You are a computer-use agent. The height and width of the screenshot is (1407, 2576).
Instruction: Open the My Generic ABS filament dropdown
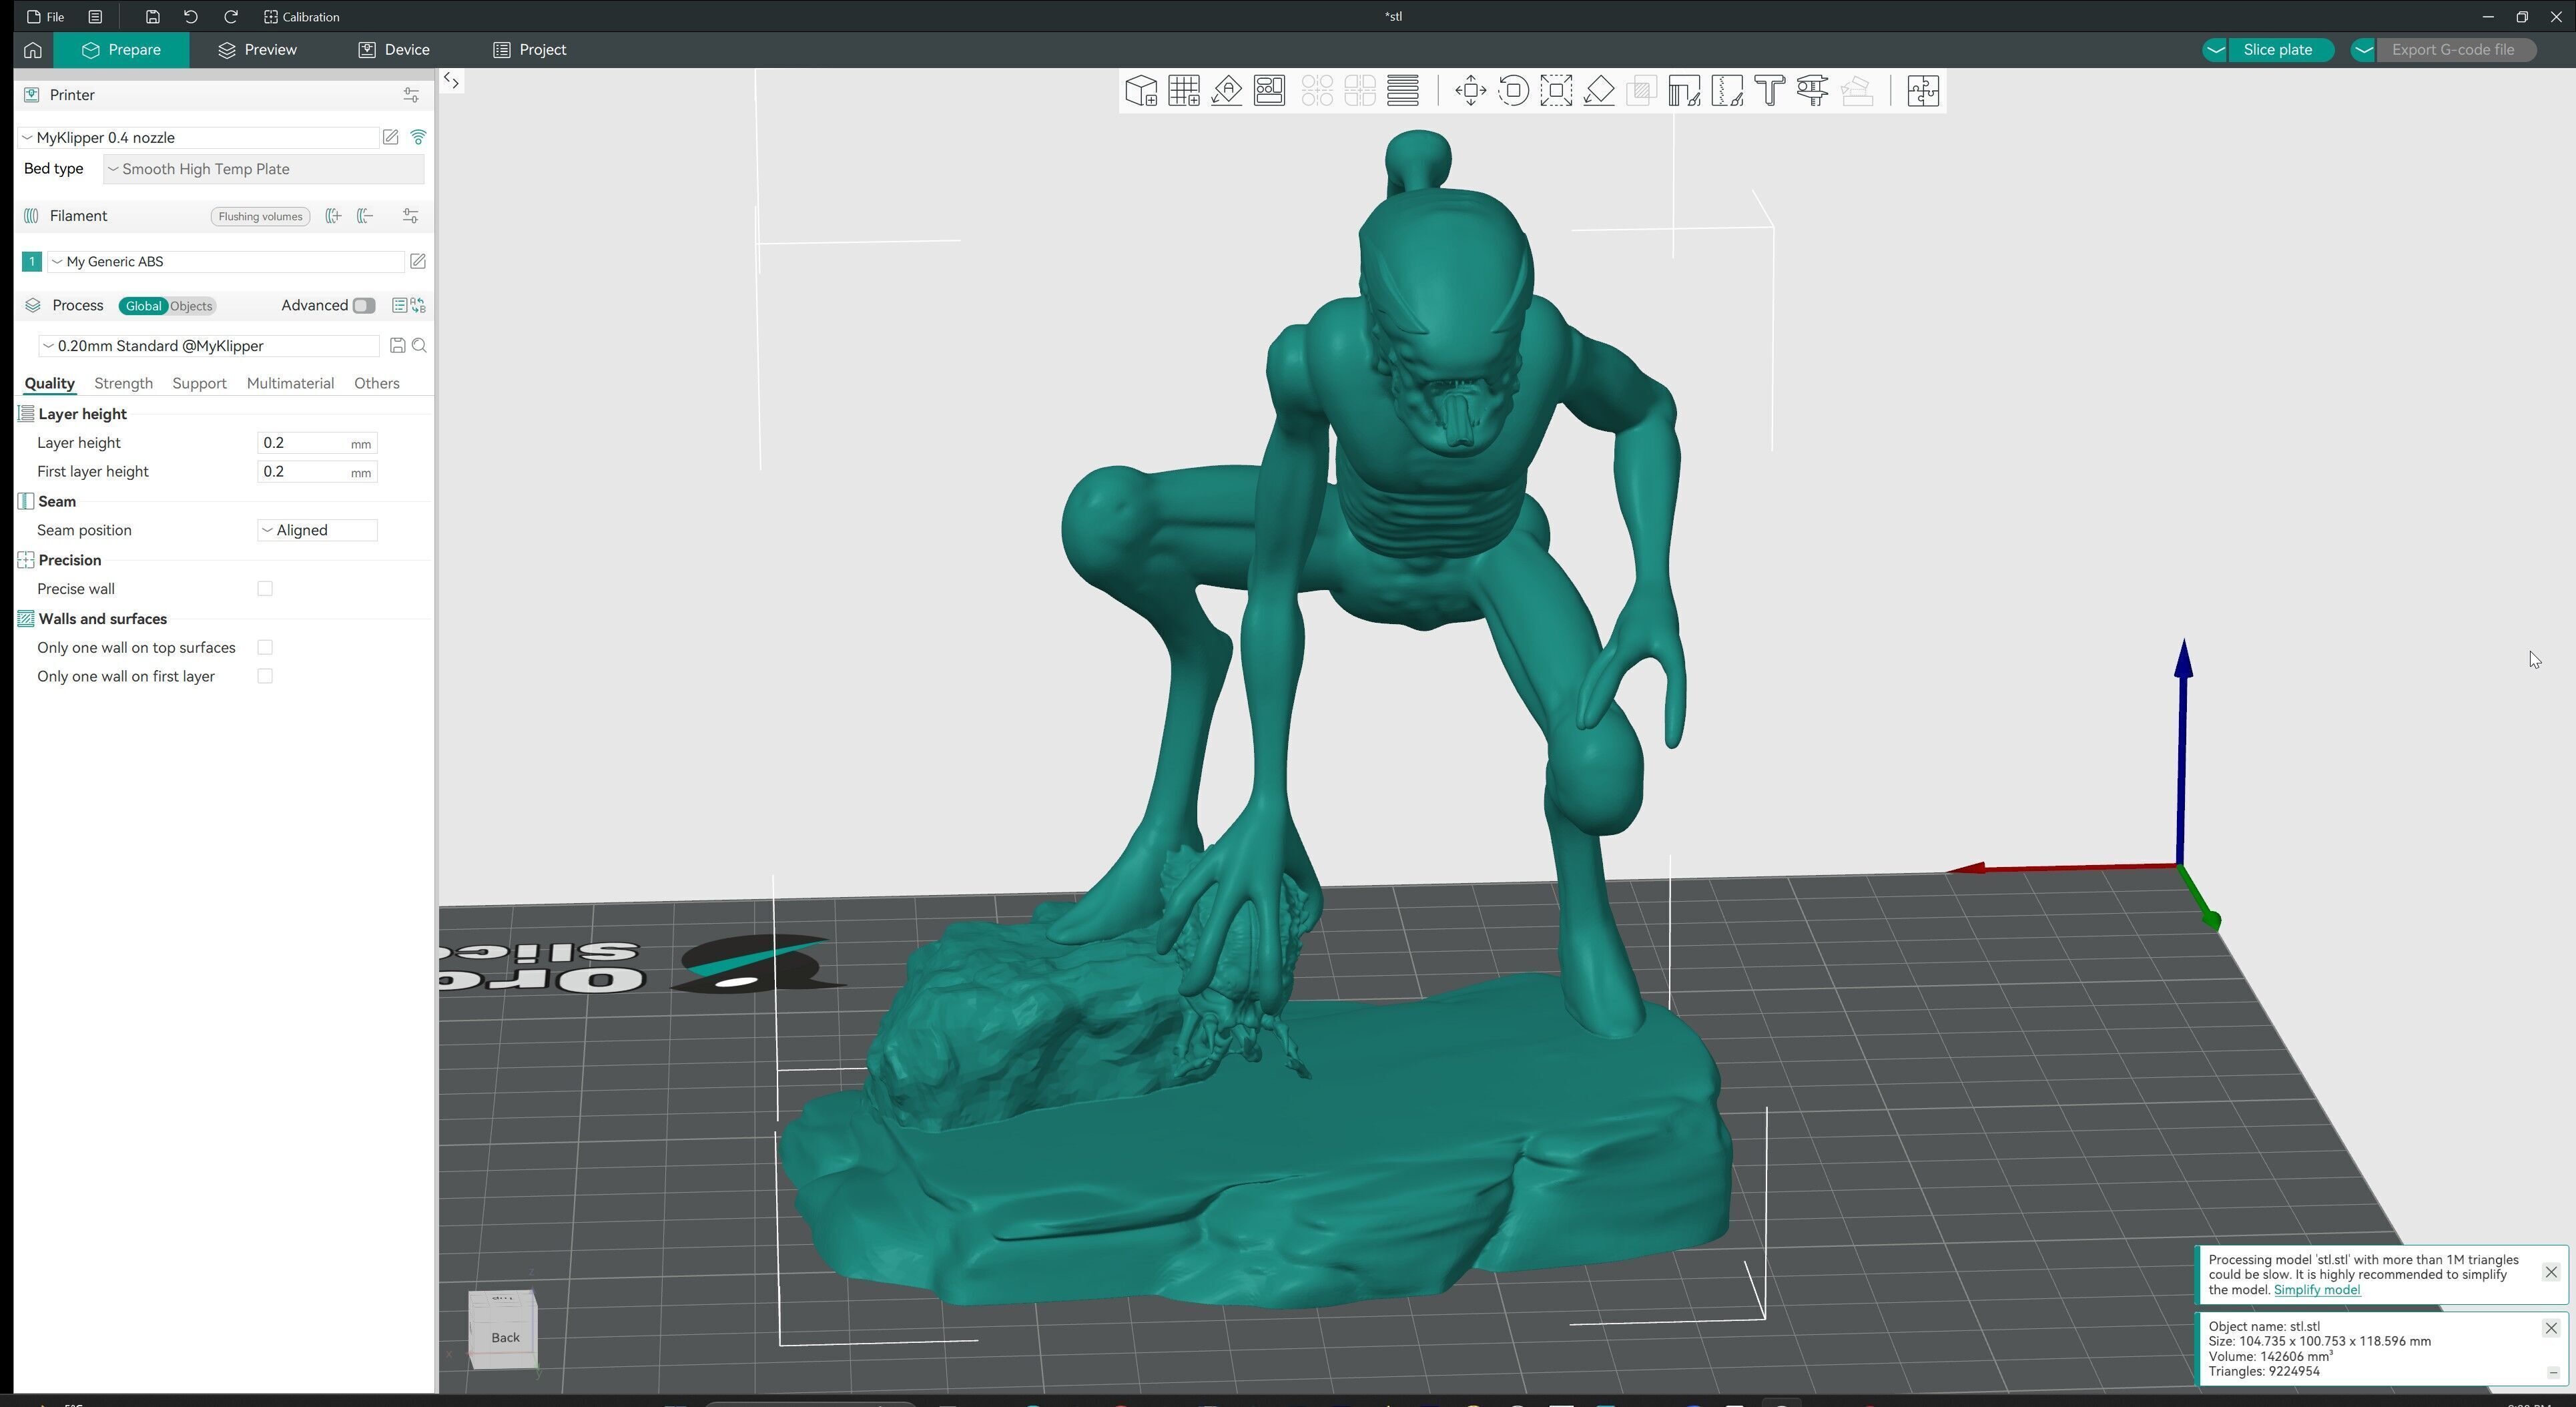point(226,262)
